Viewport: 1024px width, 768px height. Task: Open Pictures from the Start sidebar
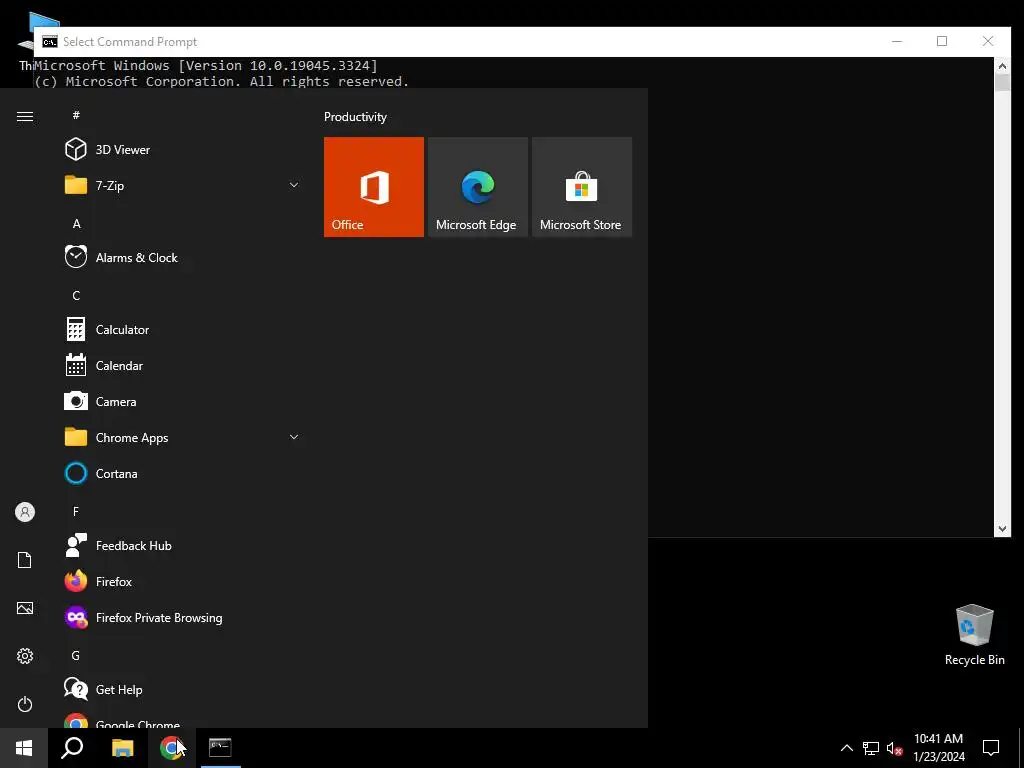tap(25, 608)
